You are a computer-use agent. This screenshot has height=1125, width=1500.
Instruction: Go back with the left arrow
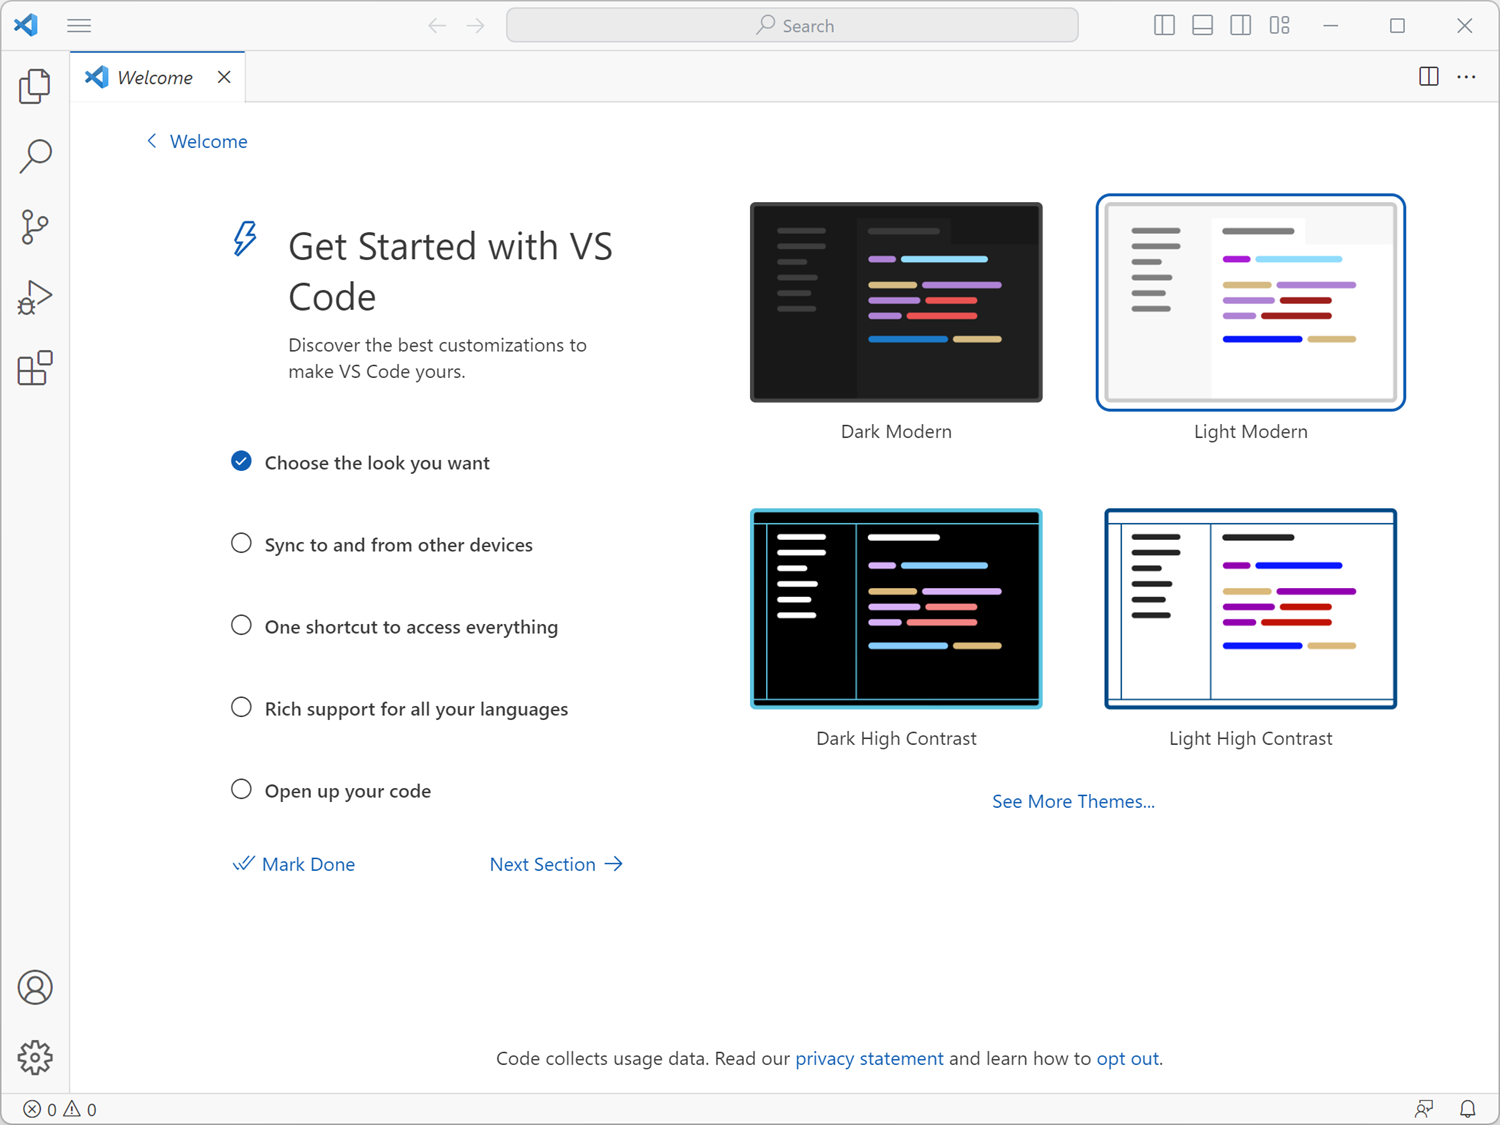click(437, 25)
